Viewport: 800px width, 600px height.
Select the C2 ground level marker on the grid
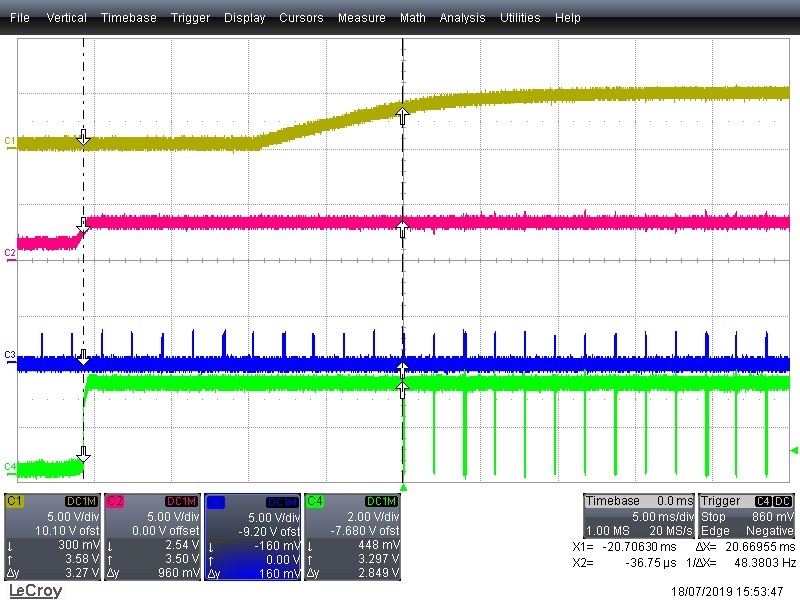click(10, 254)
